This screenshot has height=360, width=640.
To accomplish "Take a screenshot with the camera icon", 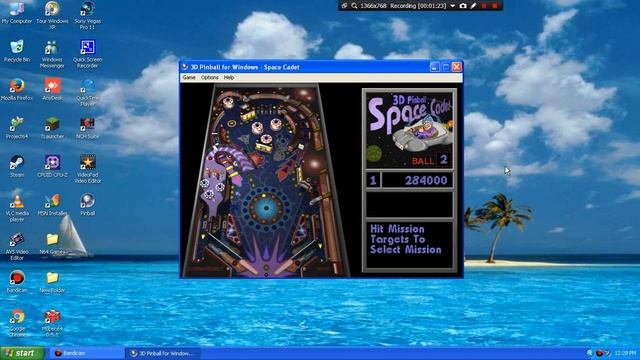I will click(463, 6).
